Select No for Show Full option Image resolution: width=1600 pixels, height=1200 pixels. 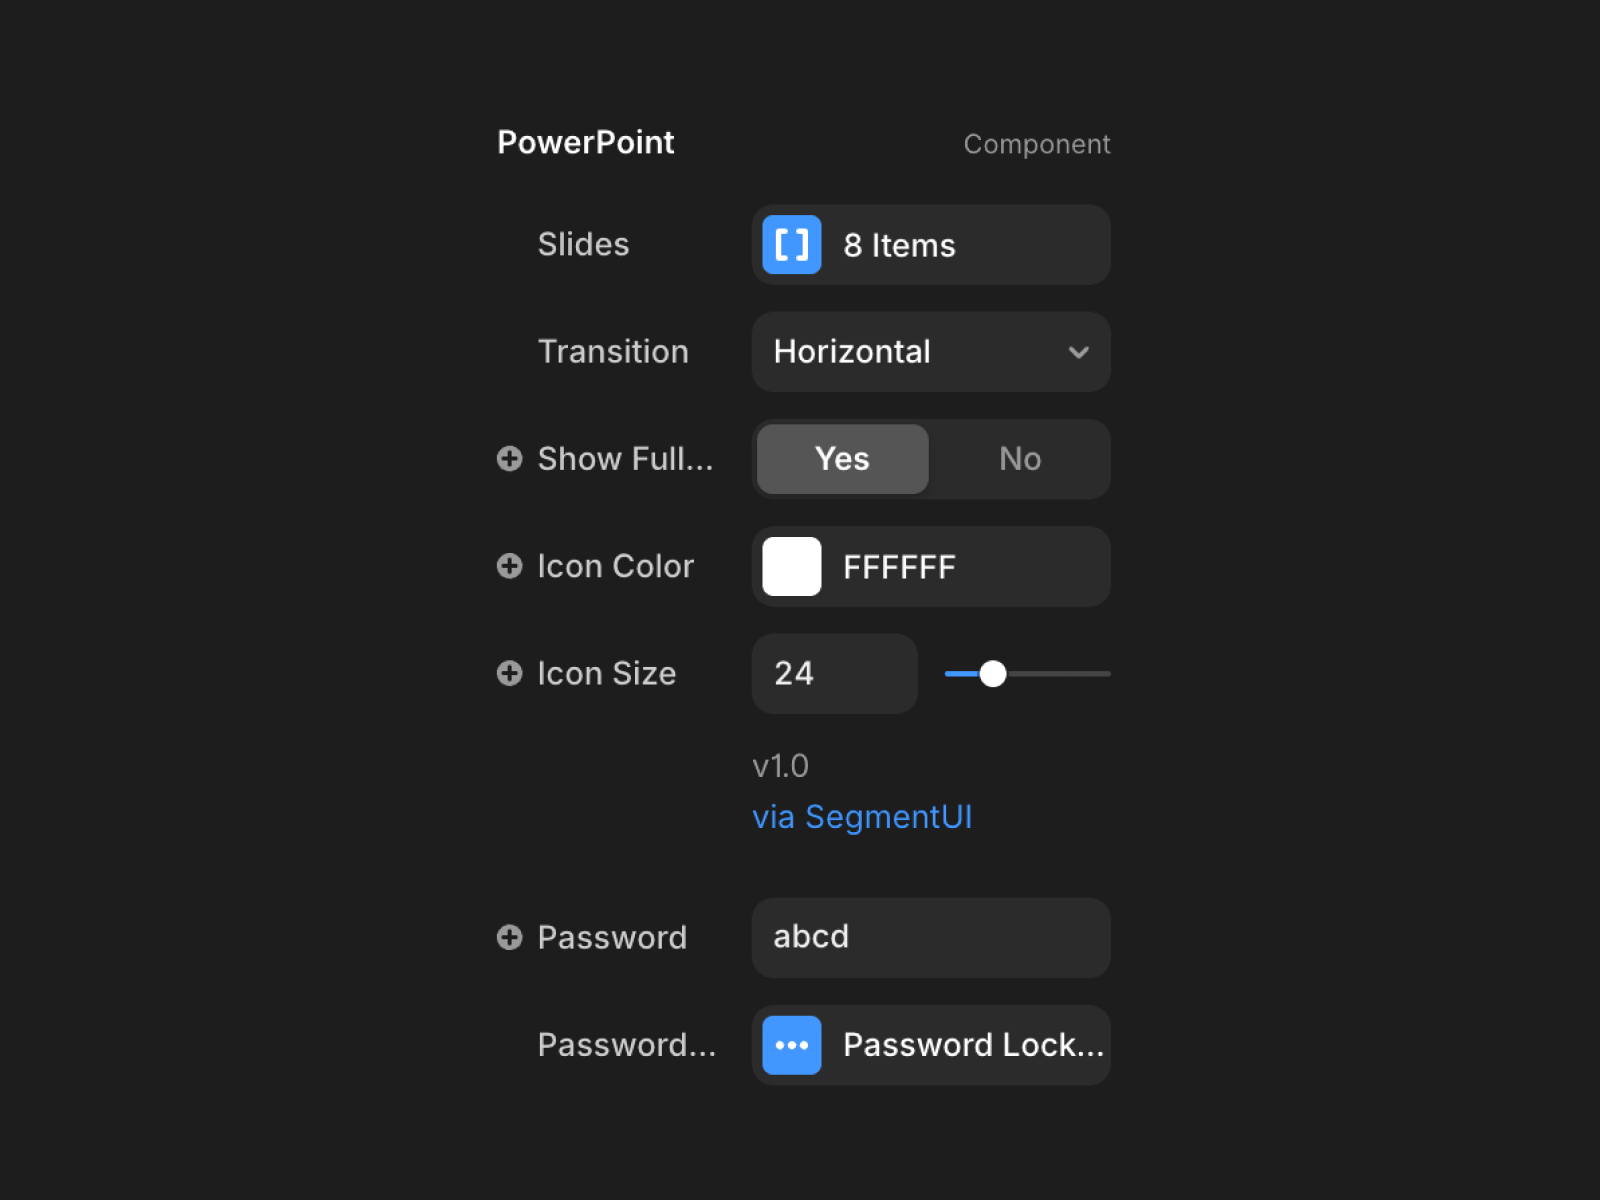pyautogui.click(x=1020, y=459)
